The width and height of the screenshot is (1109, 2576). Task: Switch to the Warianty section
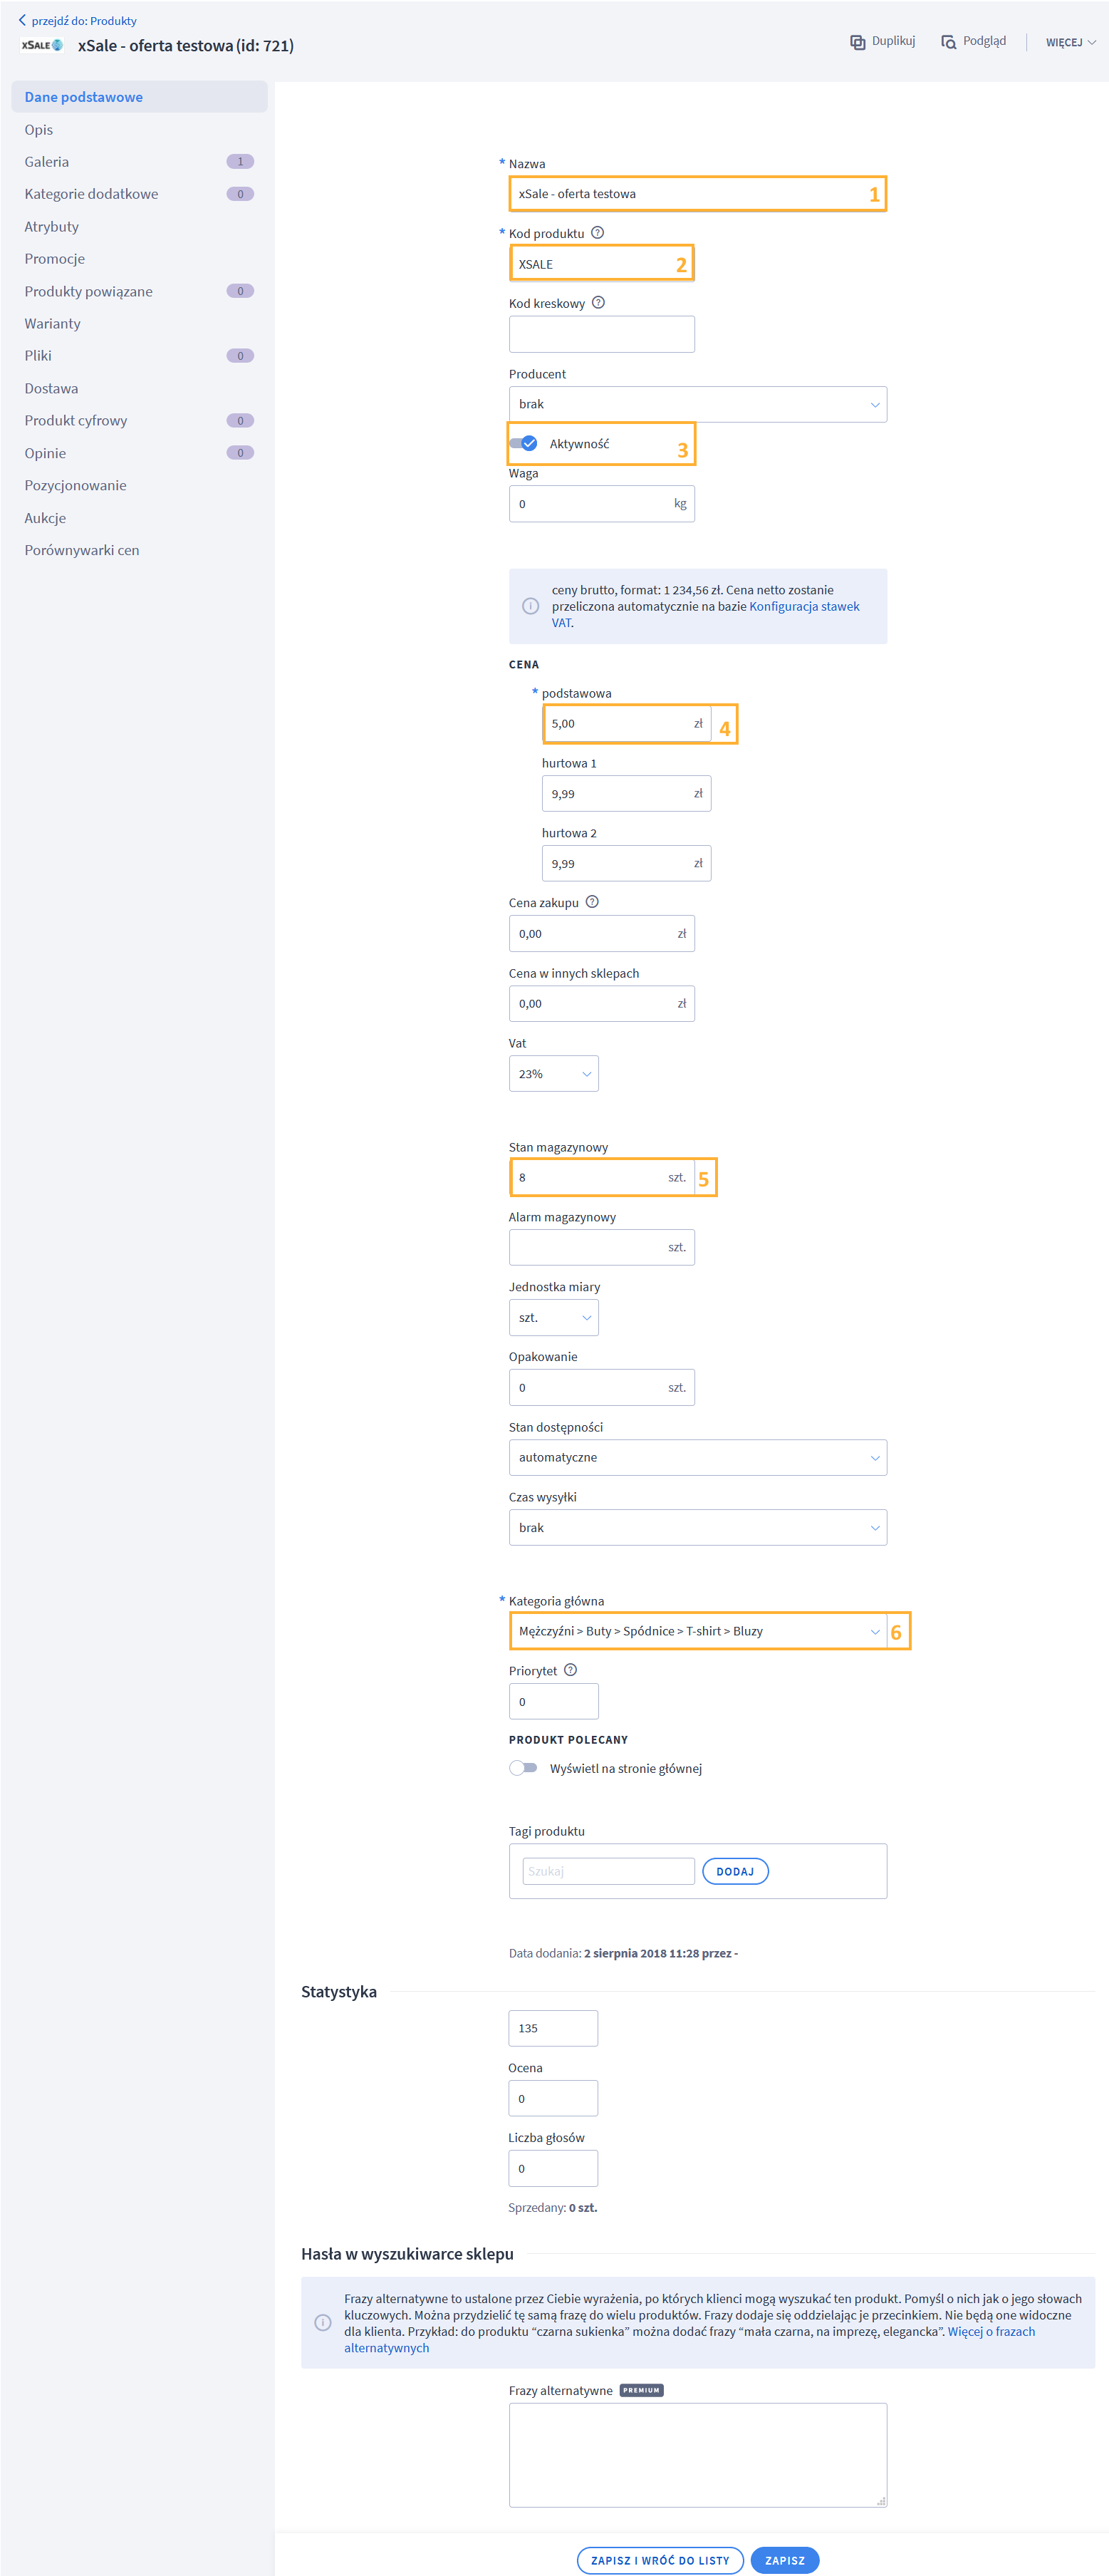click(x=52, y=324)
